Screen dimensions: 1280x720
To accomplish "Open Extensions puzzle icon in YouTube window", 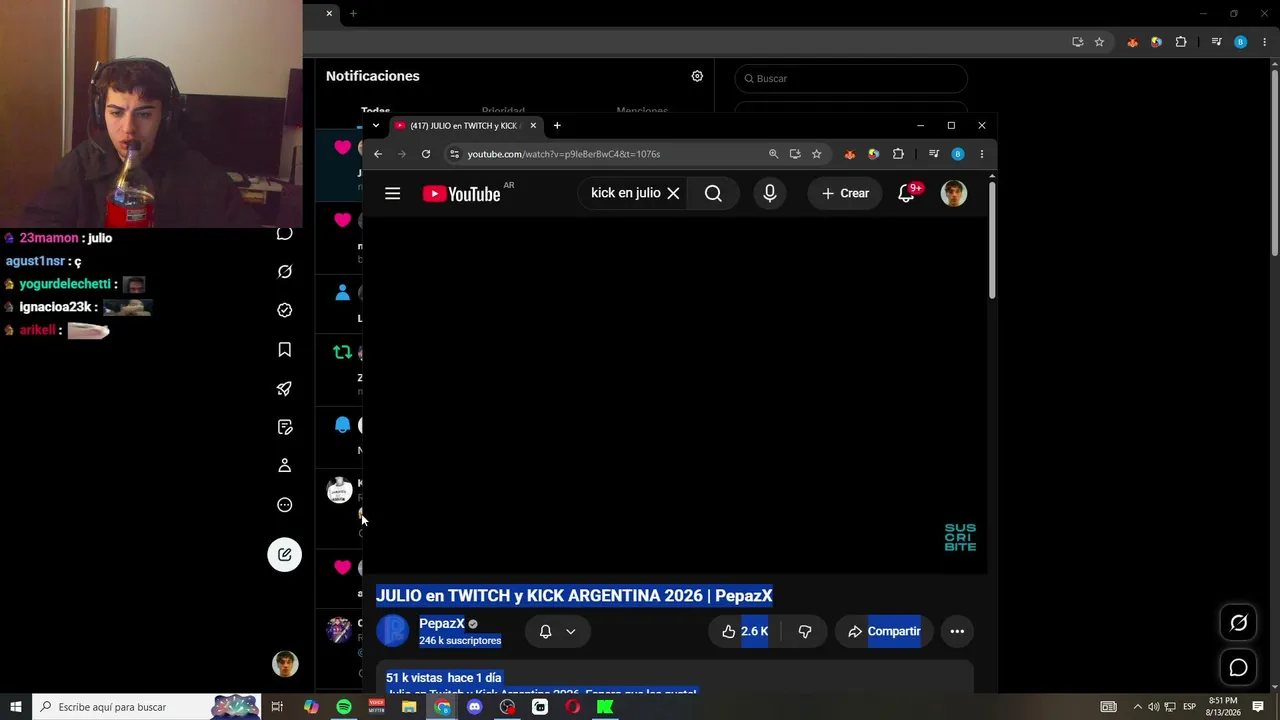I will click(x=898, y=154).
